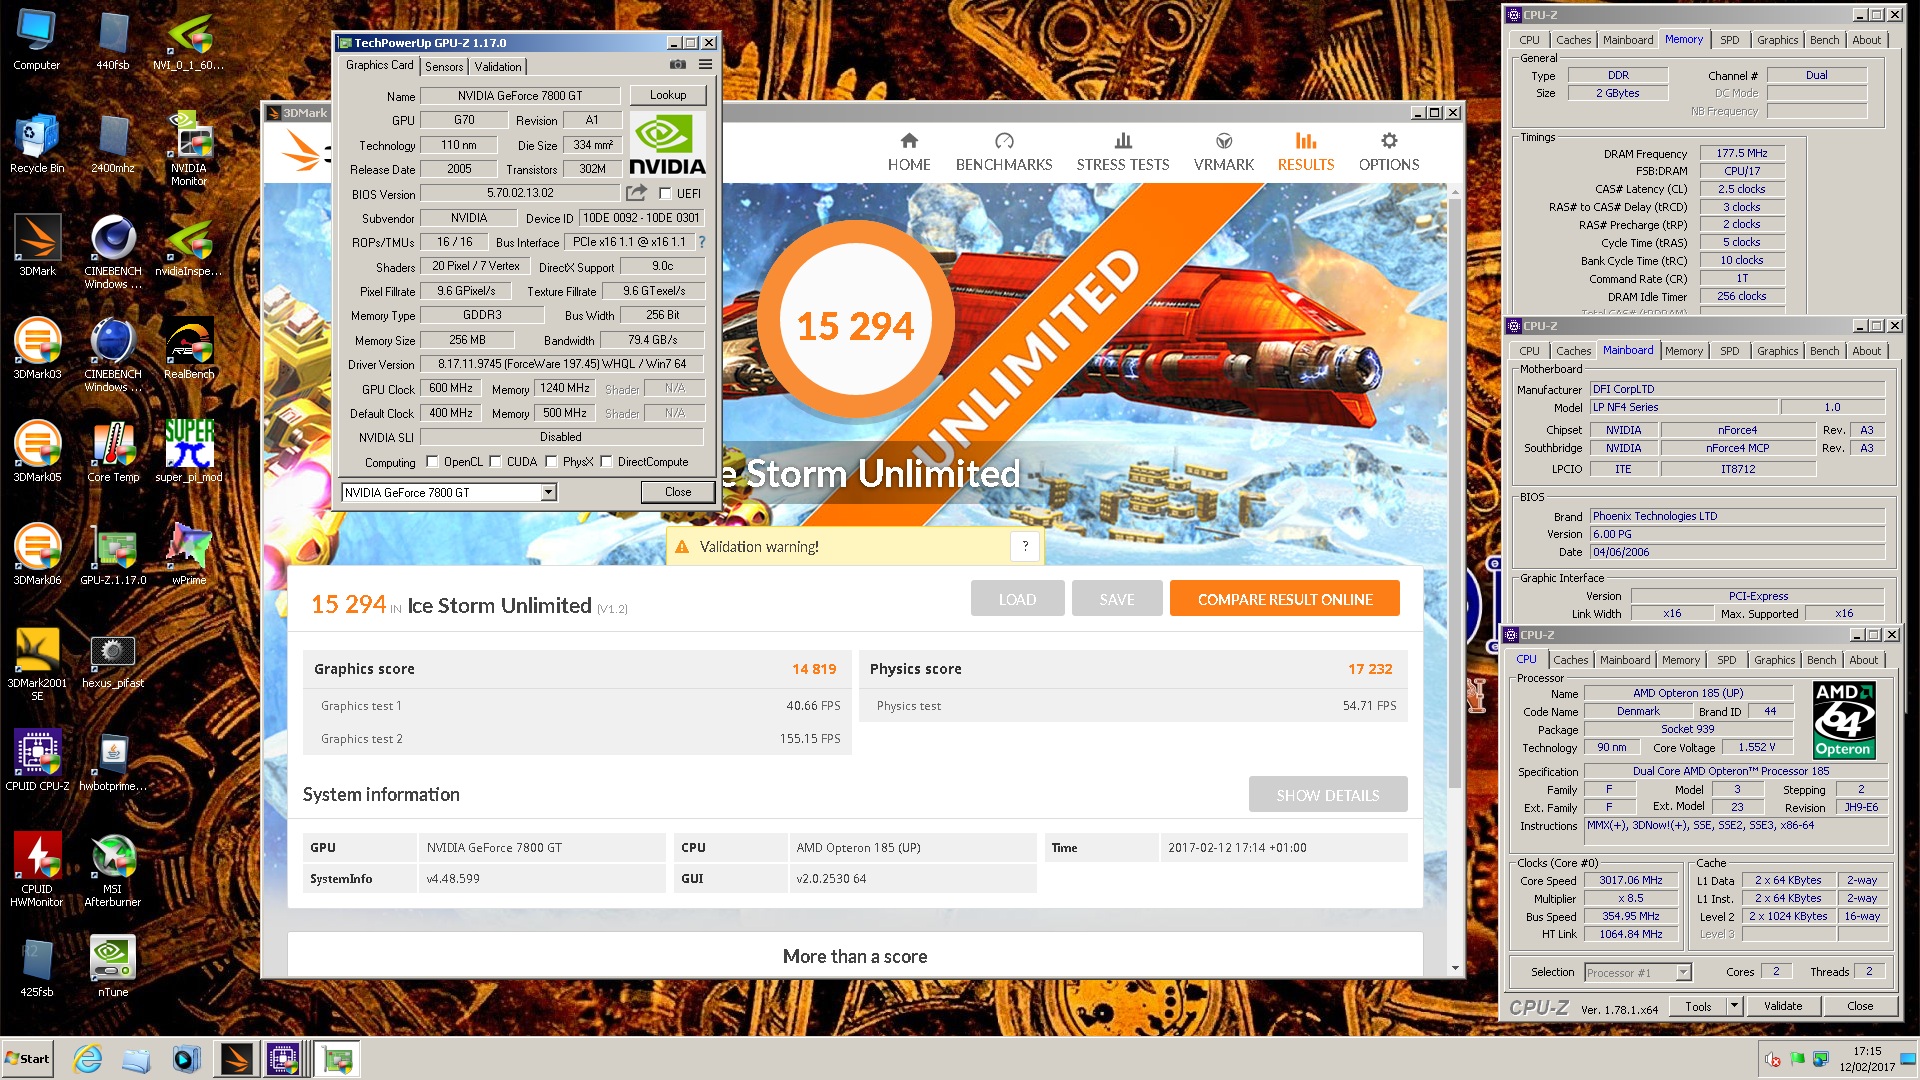Launch Core Temp from the desktop
The image size is (1920, 1080).
(113, 451)
